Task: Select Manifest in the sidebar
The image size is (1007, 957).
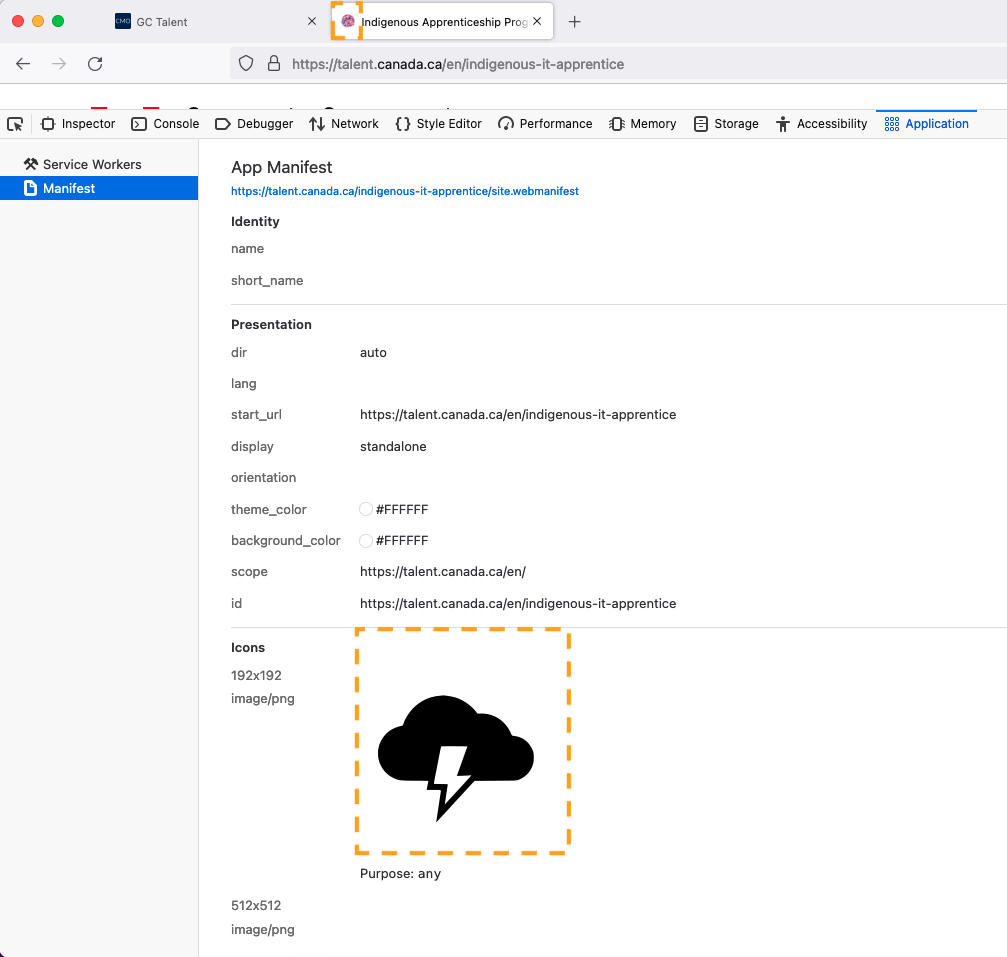Action: click(99, 188)
